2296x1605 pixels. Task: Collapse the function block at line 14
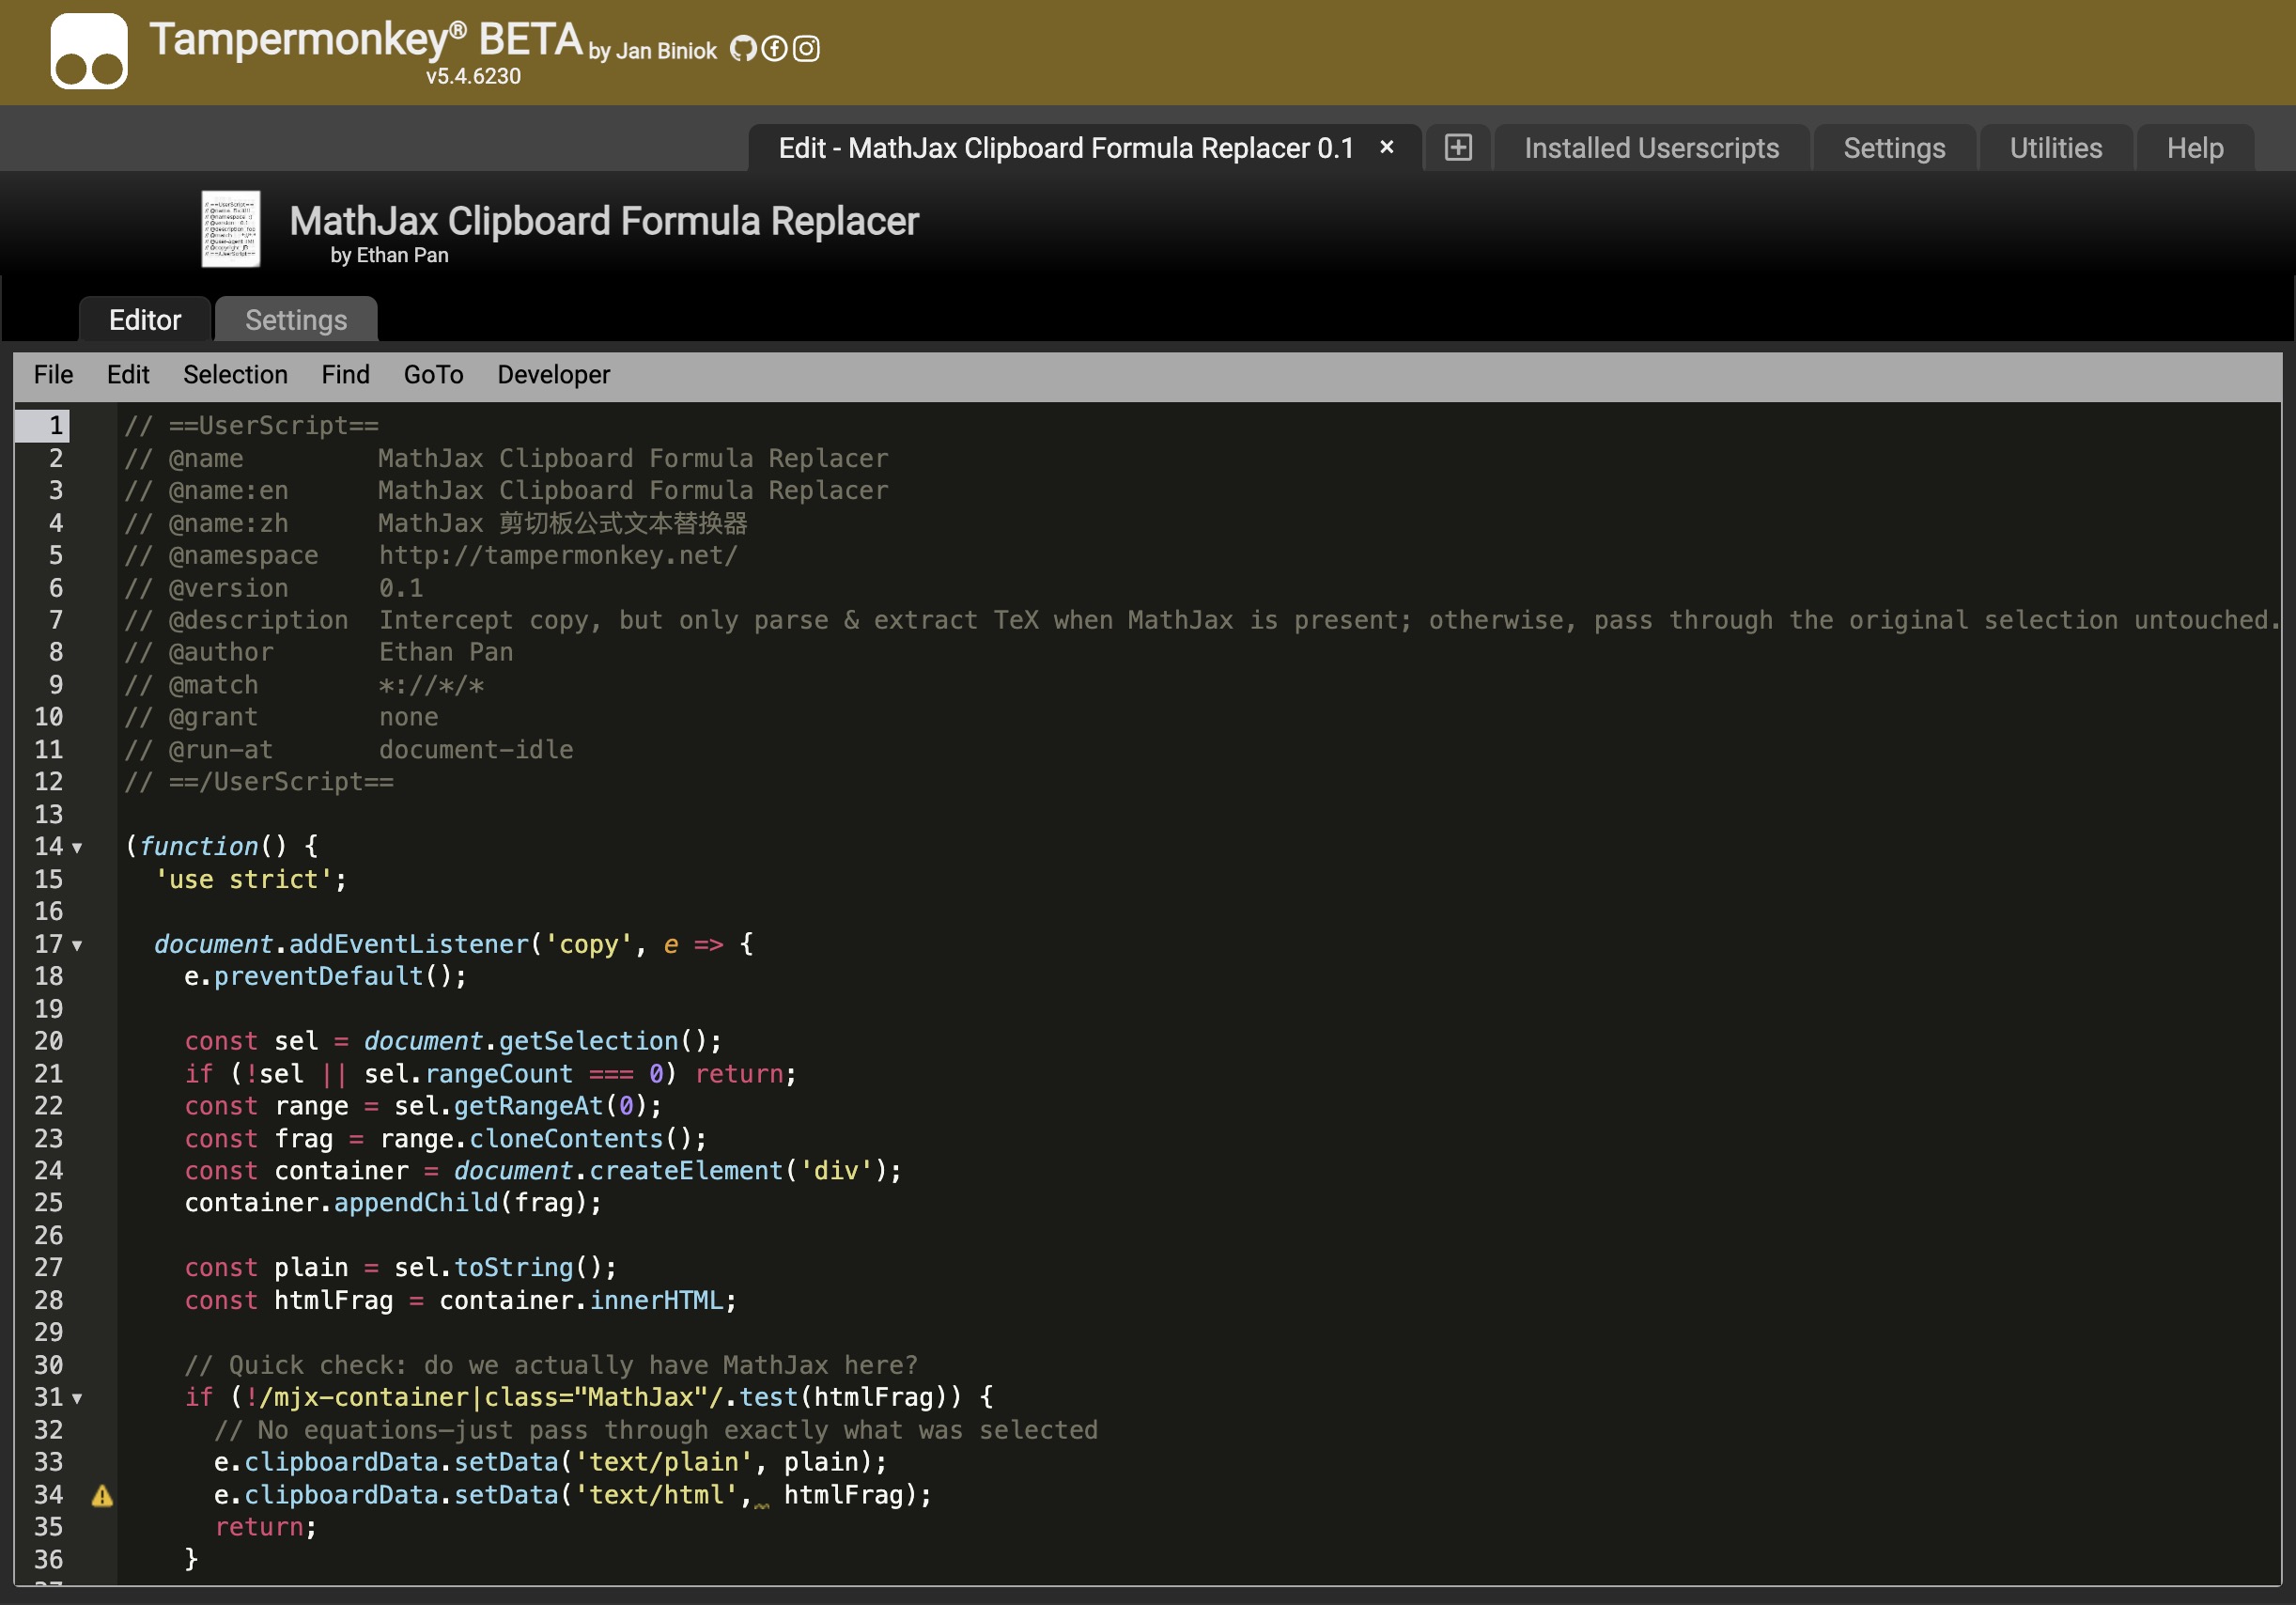click(77, 848)
